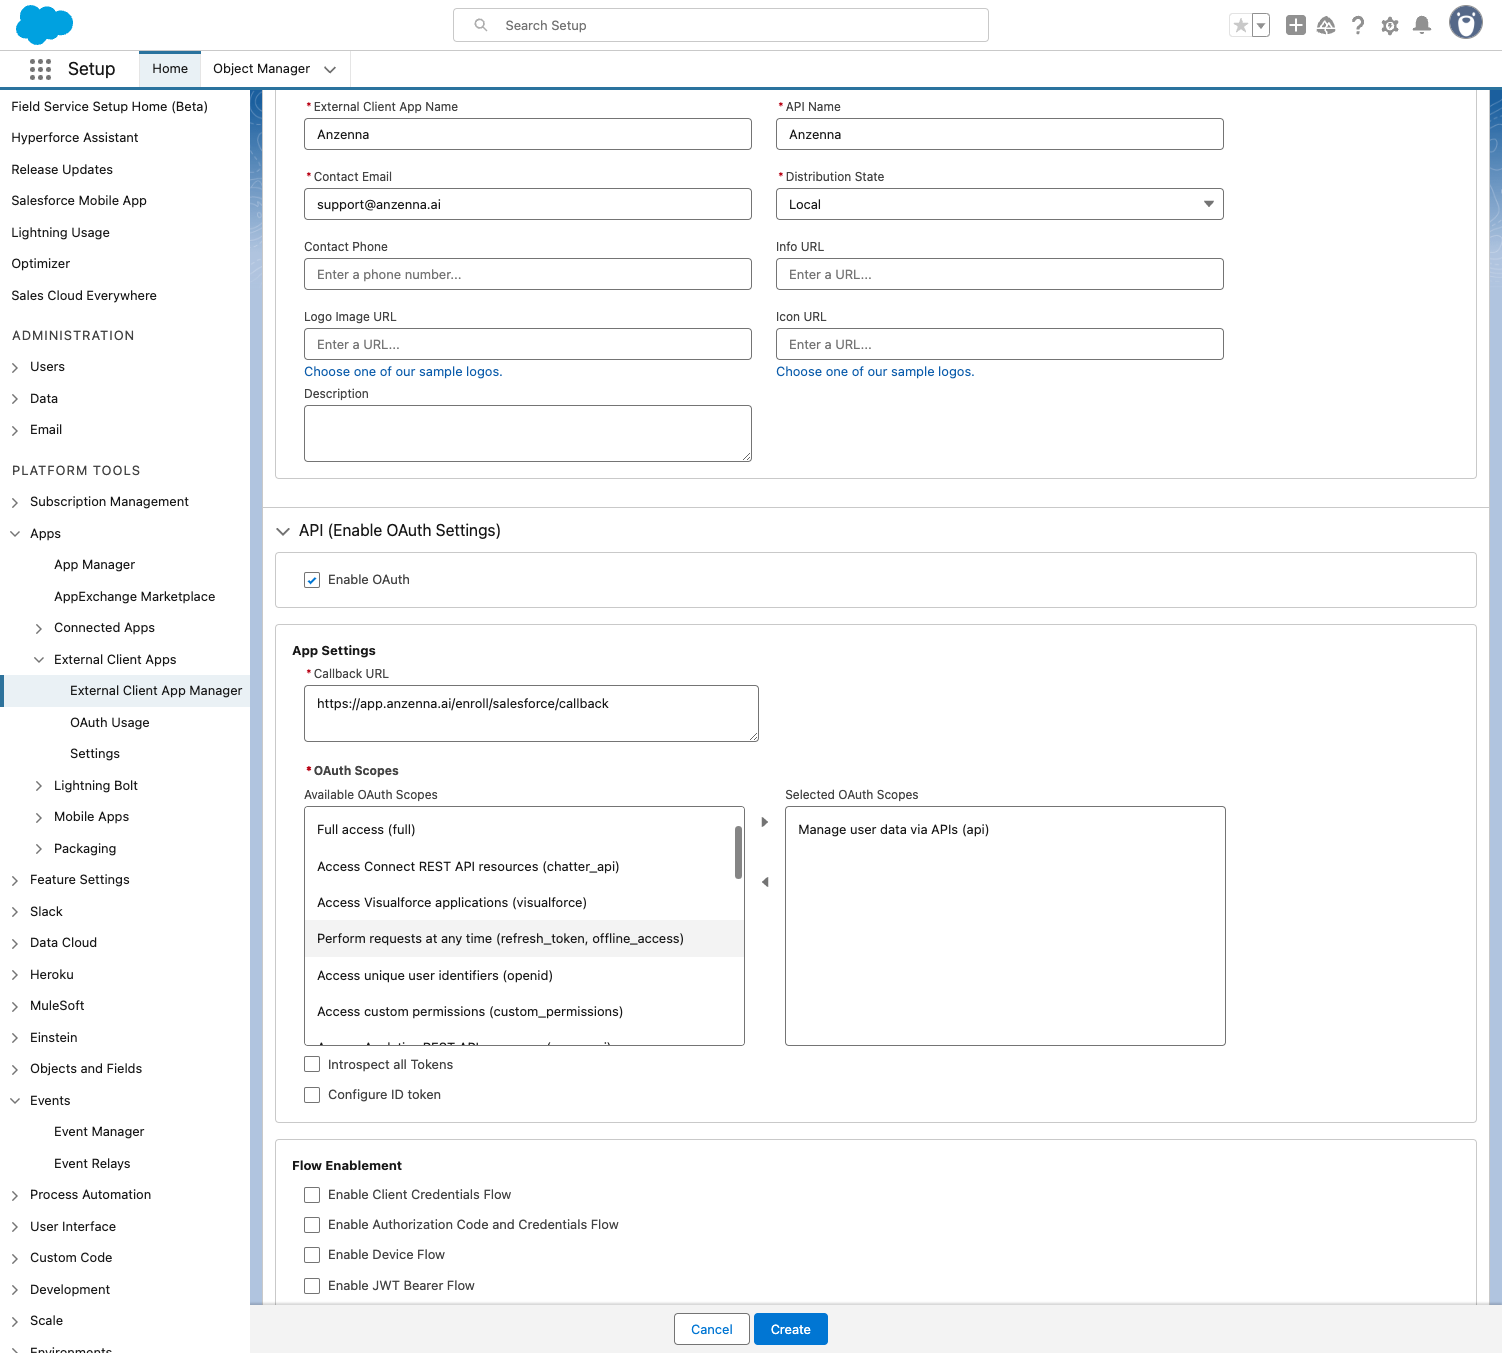Viewport: 1502px width, 1353px height.
Task: Open Global Actions plus icon
Action: pos(1295,26)
